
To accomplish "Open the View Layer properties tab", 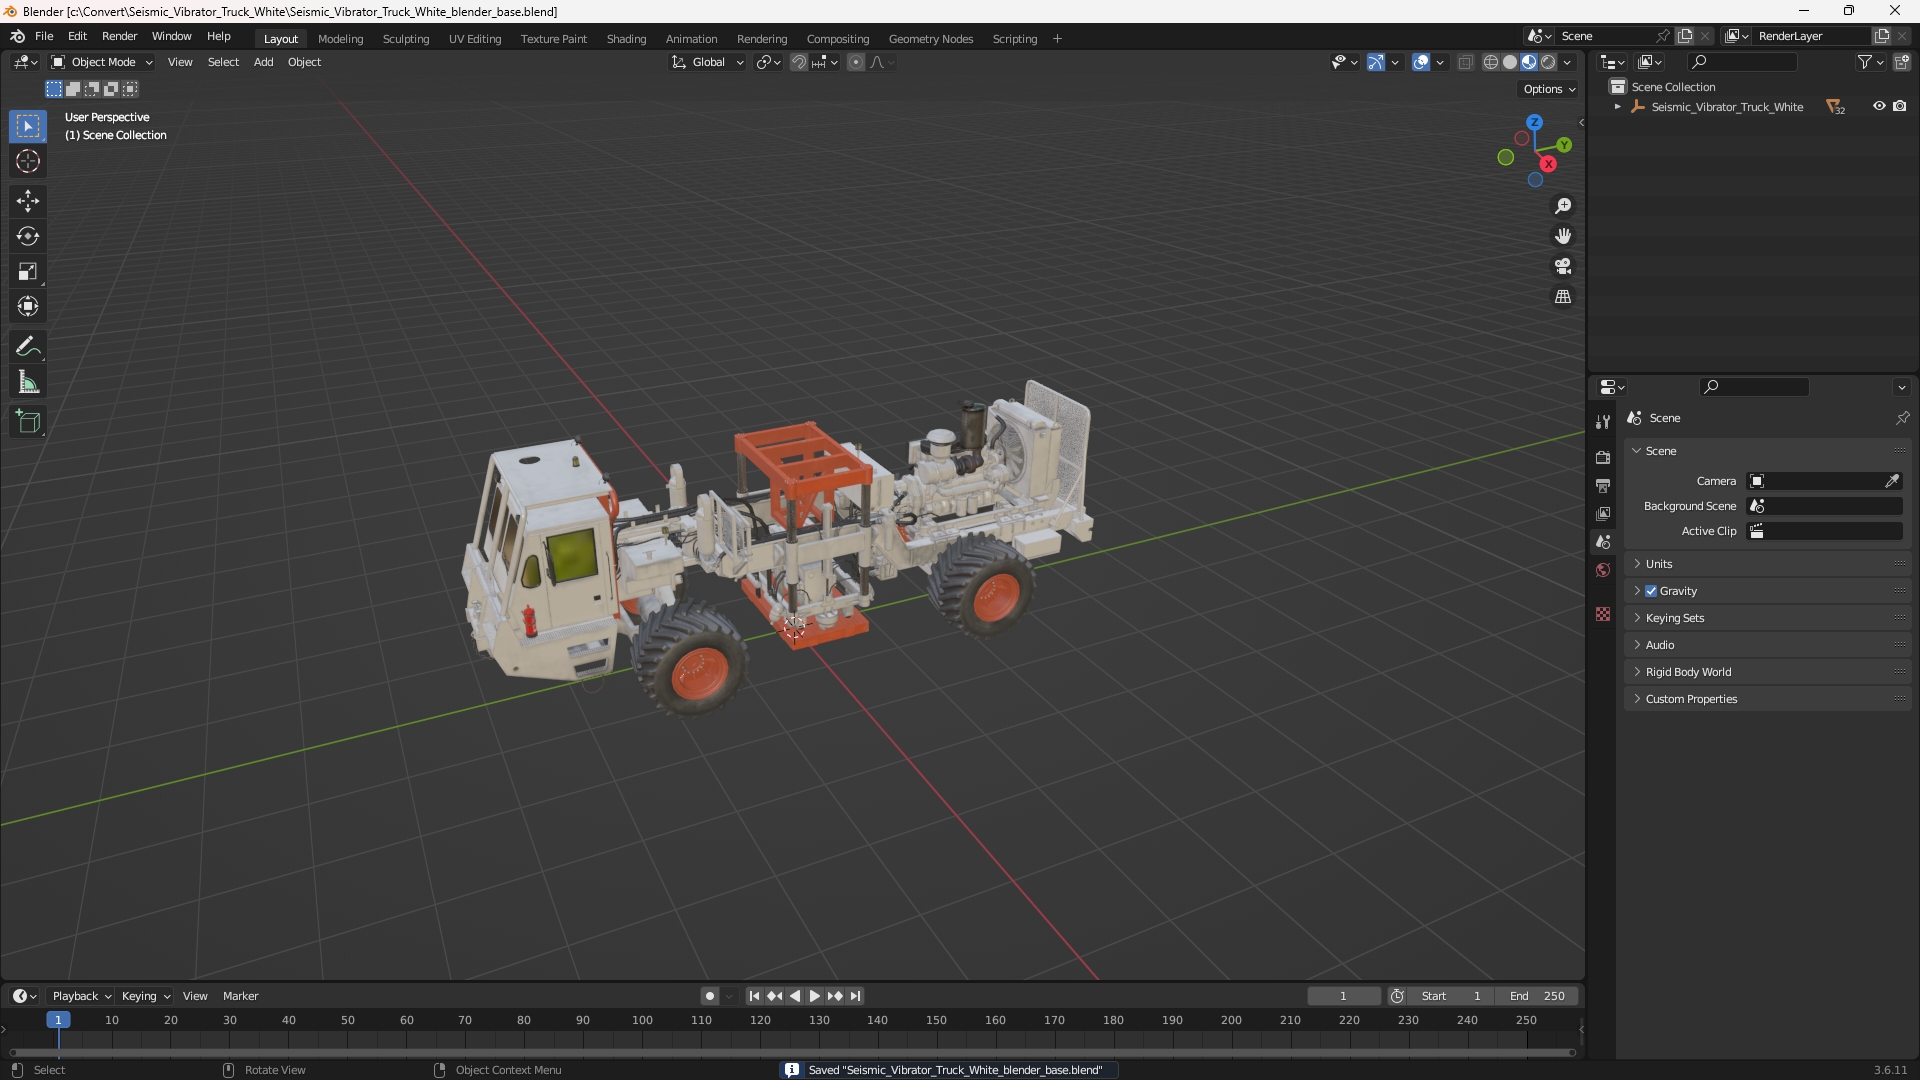I will click(1603, 513).
